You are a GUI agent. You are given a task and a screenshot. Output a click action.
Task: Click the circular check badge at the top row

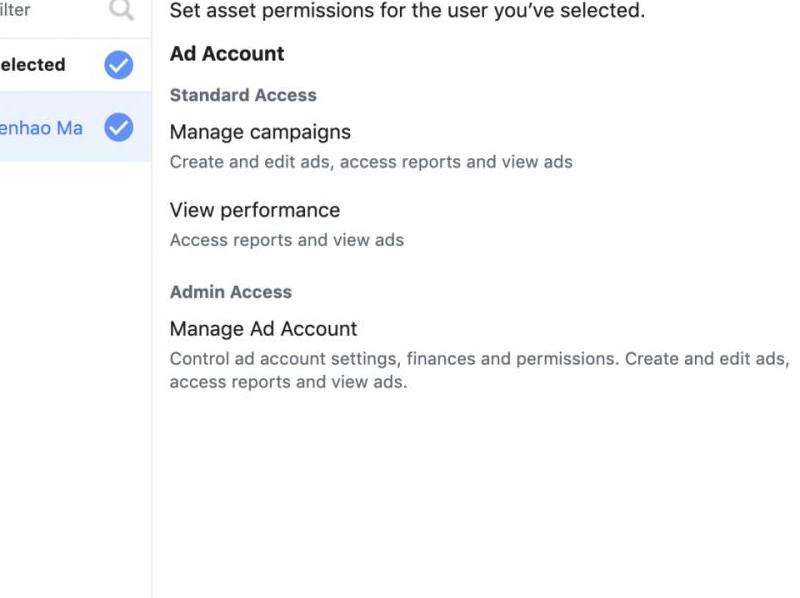pos(117,64)
